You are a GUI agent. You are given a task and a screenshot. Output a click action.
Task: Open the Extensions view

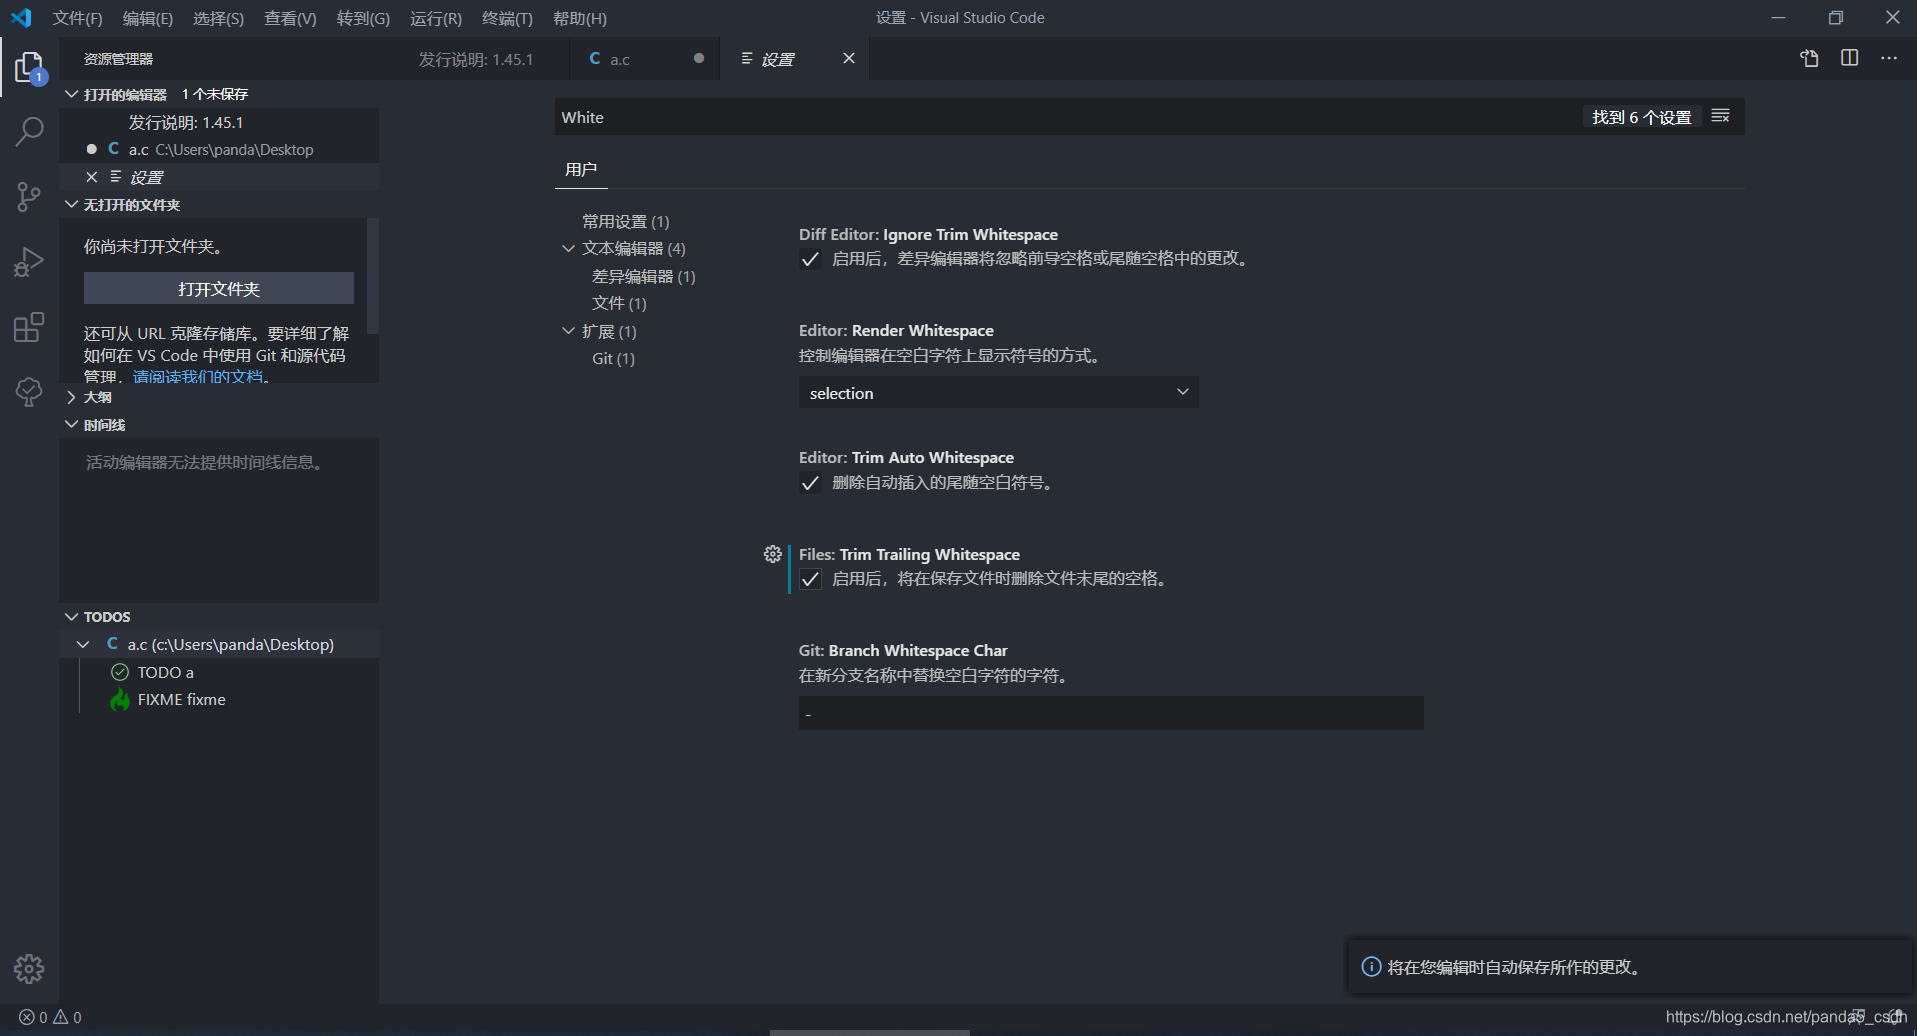coord(29,326)
